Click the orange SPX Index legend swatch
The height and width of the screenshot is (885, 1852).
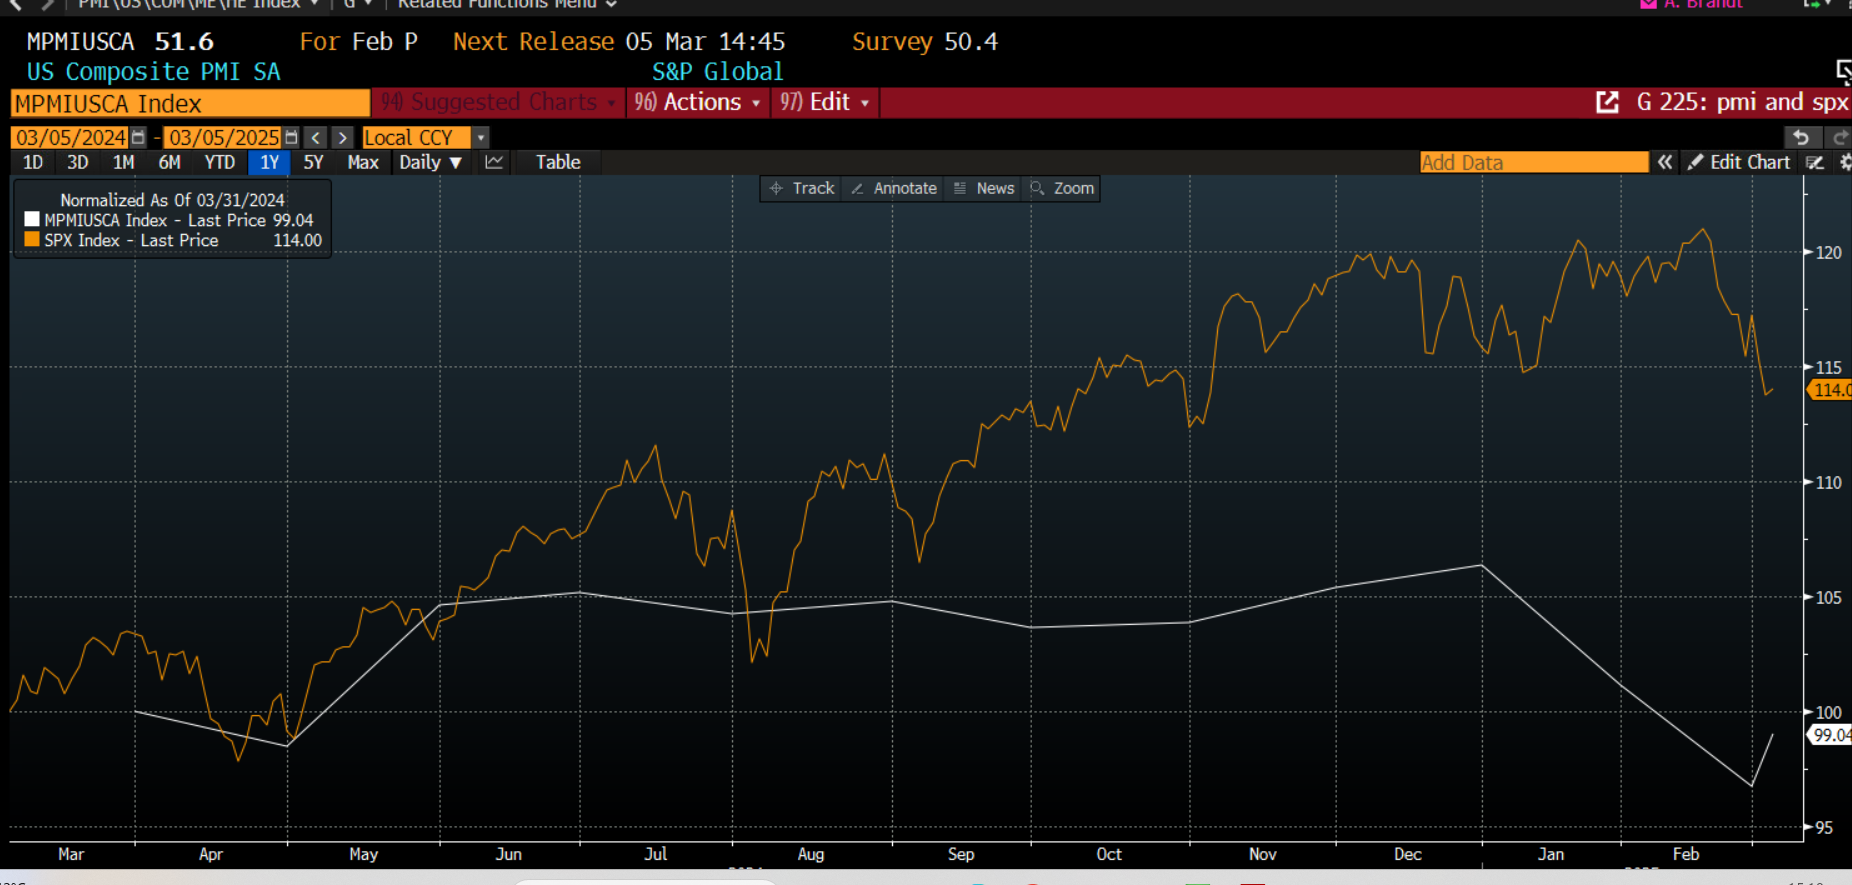(32, 240)
